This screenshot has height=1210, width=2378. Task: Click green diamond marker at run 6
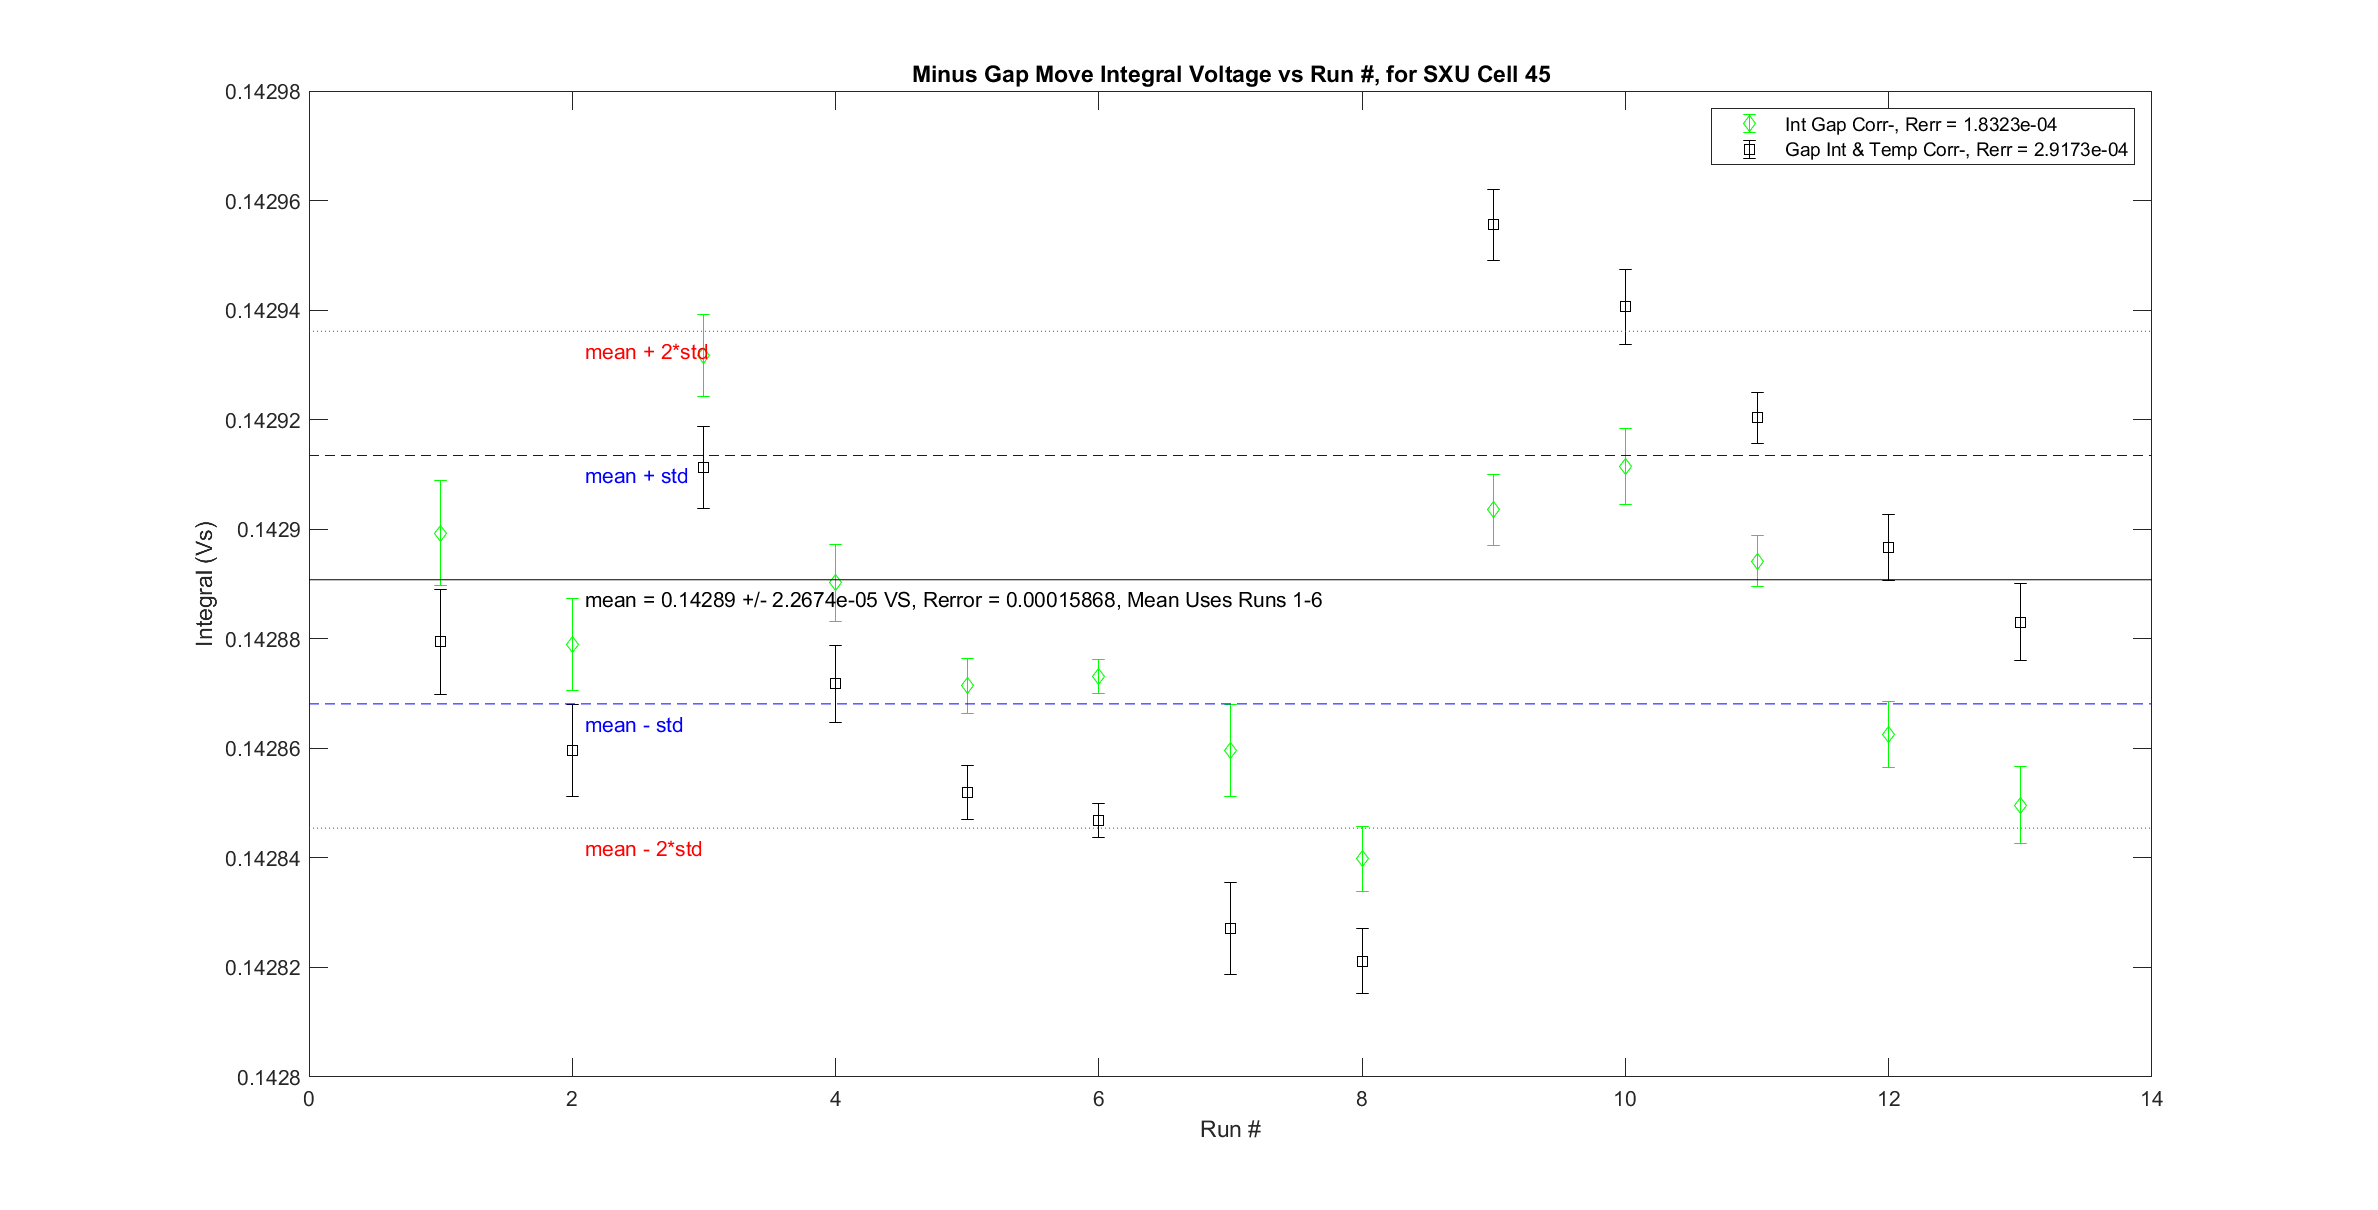[x=1098, y=677]
